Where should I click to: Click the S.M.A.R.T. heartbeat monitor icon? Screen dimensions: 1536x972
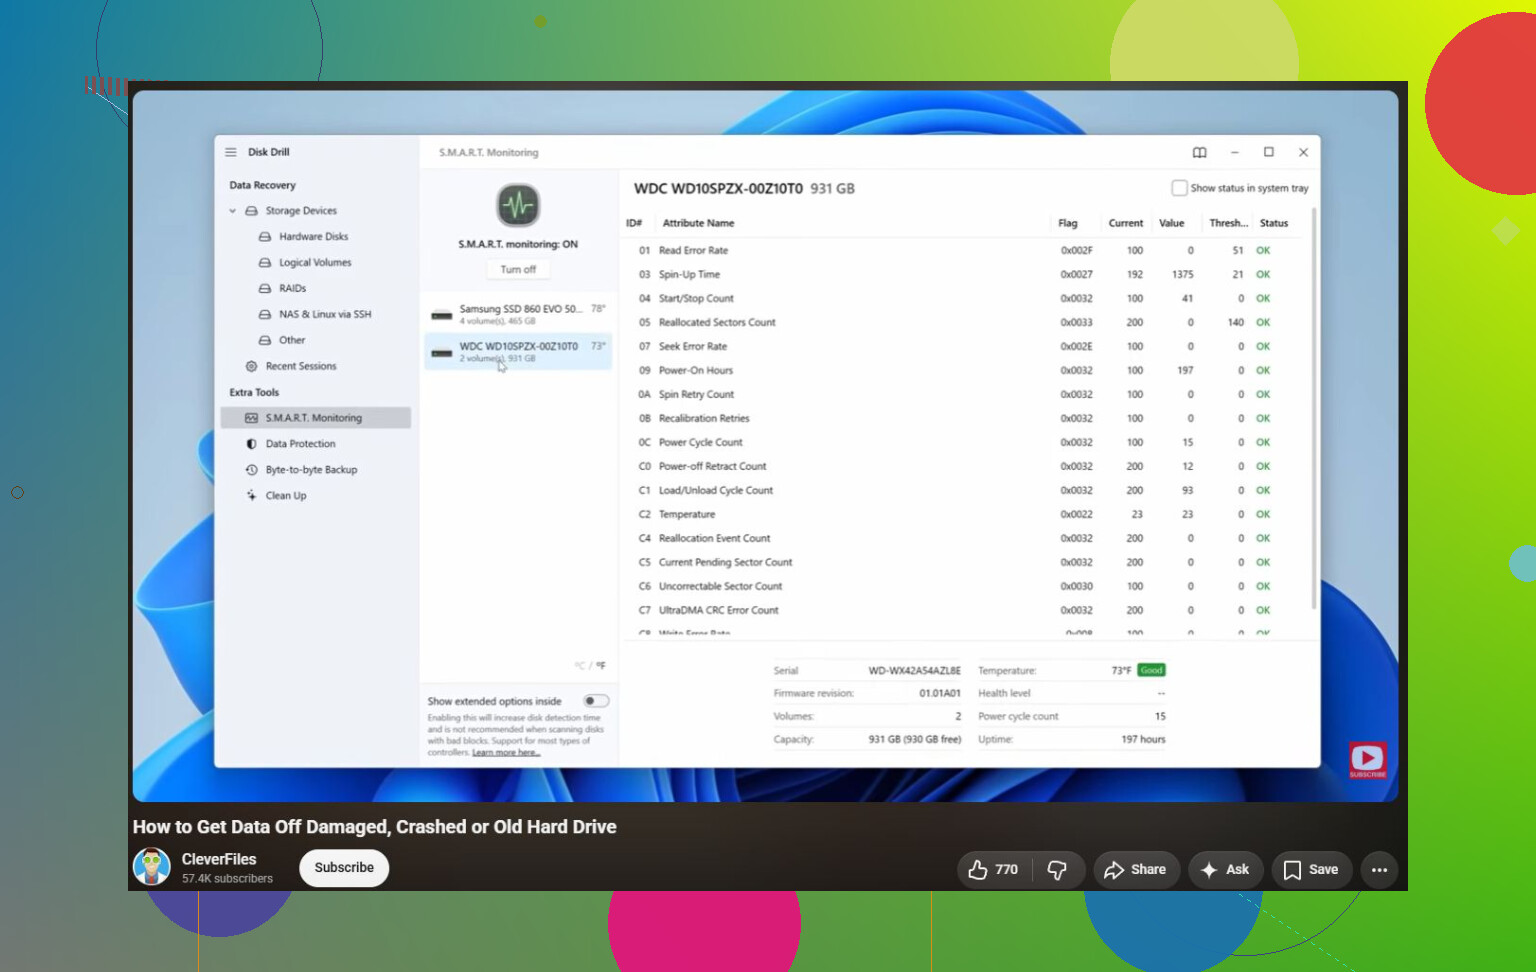pyautogui.click(x=518, y=206)
